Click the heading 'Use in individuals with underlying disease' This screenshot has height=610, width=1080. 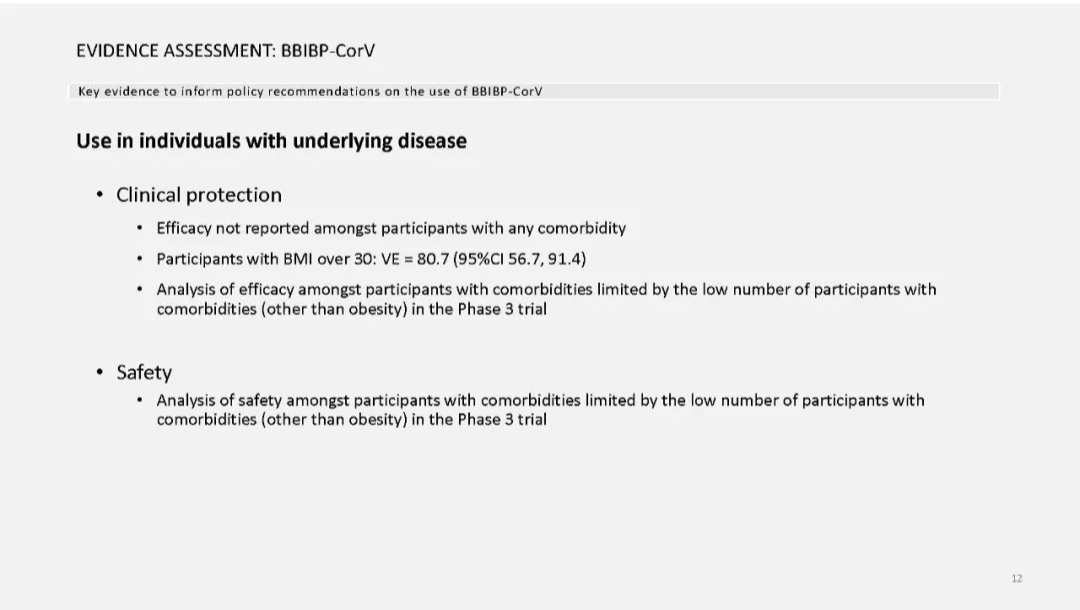point(271,141)
